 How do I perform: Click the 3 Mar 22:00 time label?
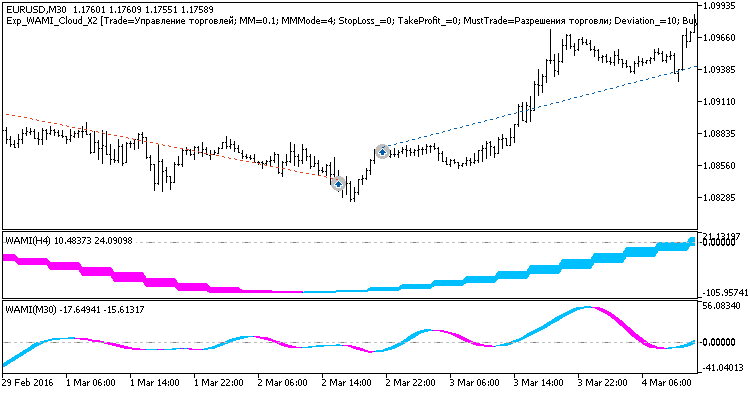(603, 383)
